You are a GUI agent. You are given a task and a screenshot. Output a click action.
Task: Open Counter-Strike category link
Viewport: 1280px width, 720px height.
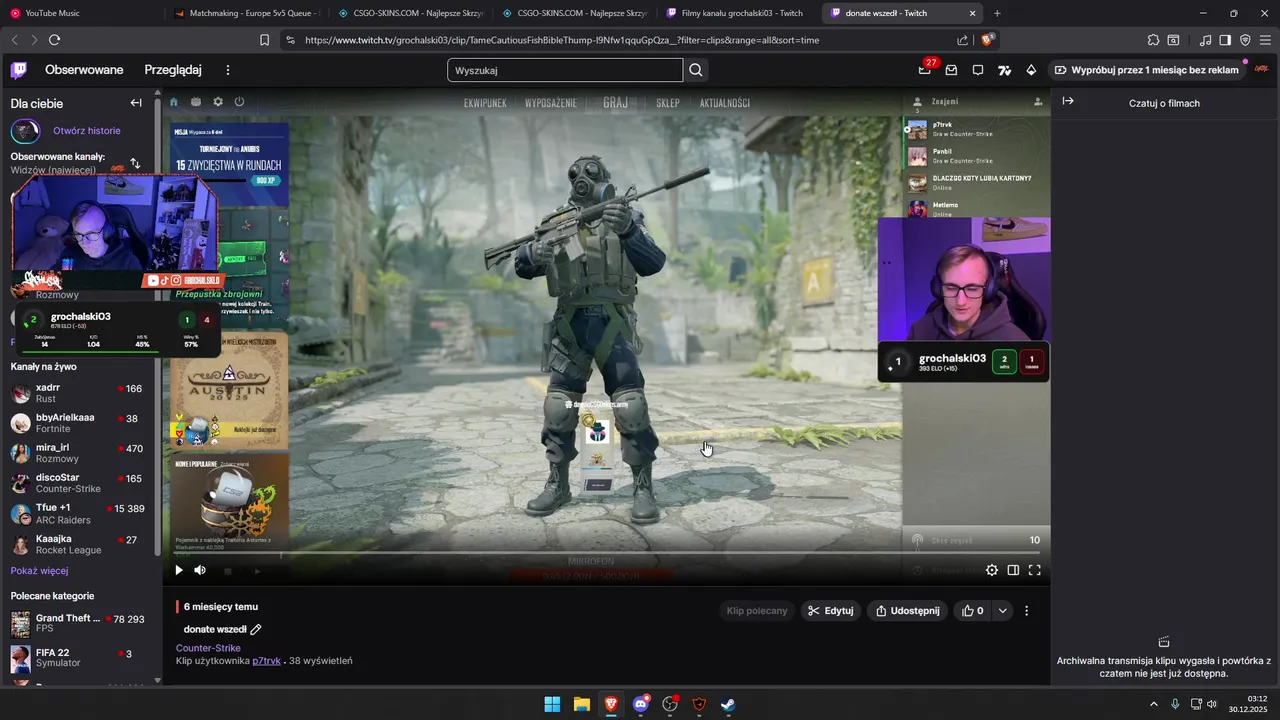coord(208,648)
